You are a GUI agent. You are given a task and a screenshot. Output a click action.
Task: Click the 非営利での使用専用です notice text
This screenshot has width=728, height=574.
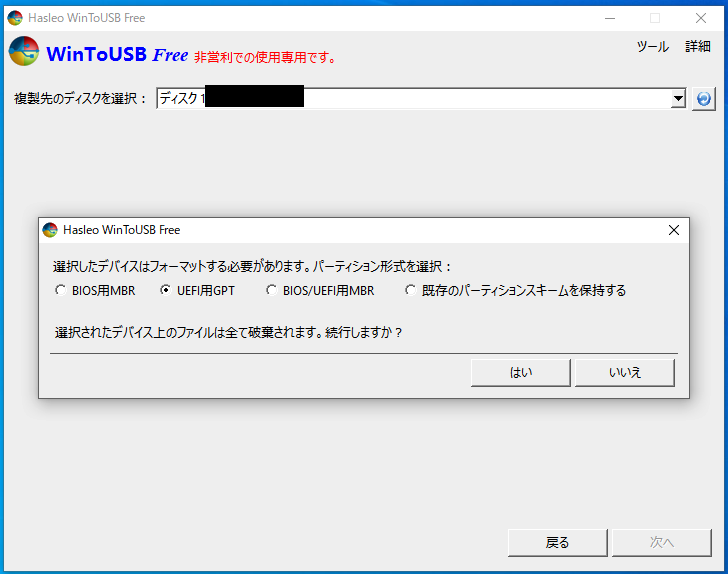[x=265, y=58]
